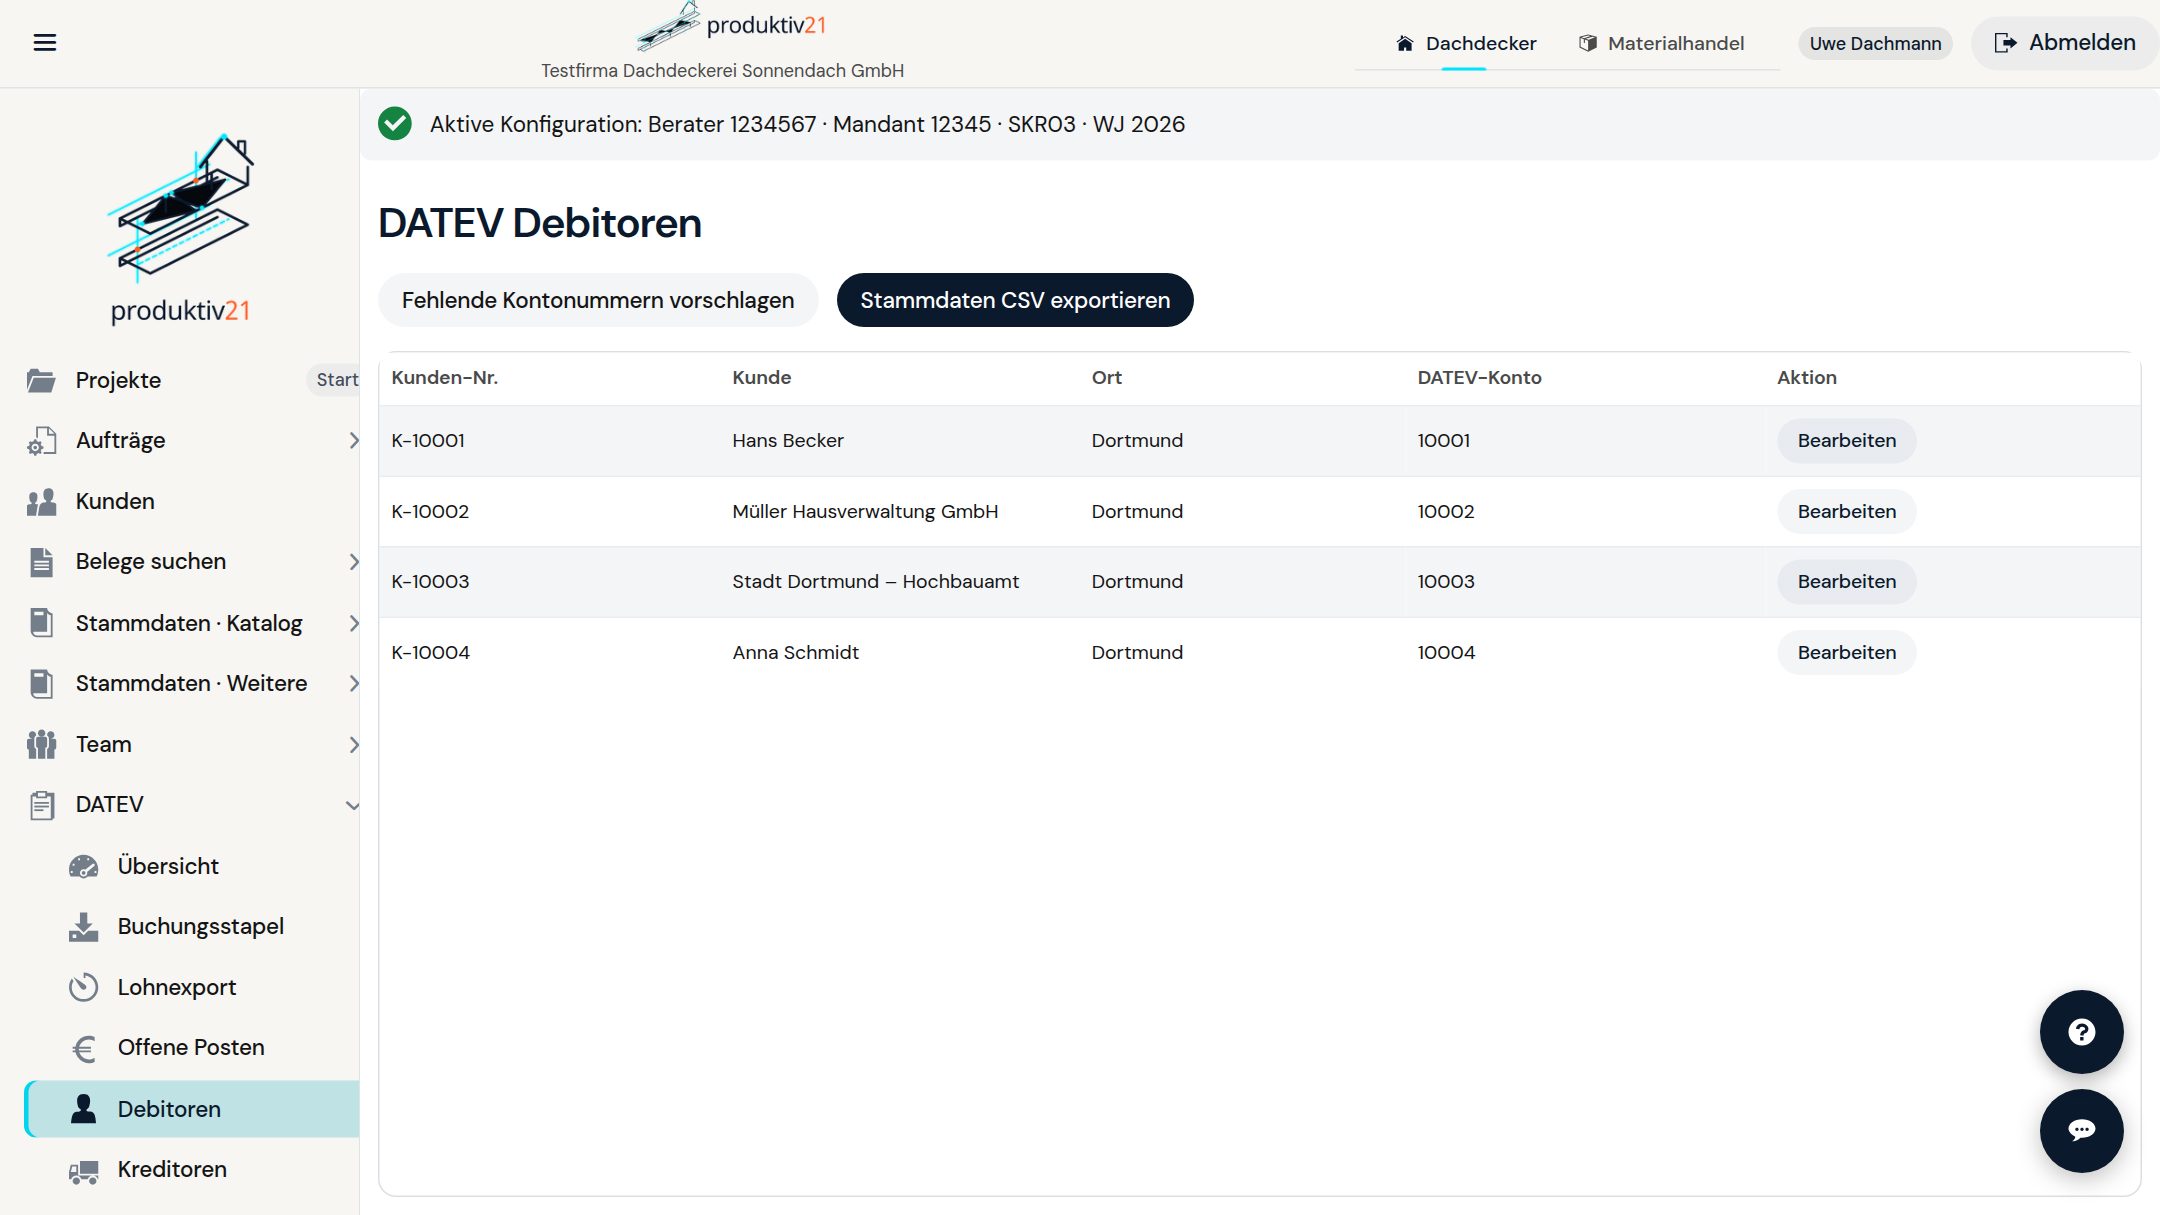2160x1215 pixels.
Task: Open the chat bubble button
Action: tap(2081, 1130)
